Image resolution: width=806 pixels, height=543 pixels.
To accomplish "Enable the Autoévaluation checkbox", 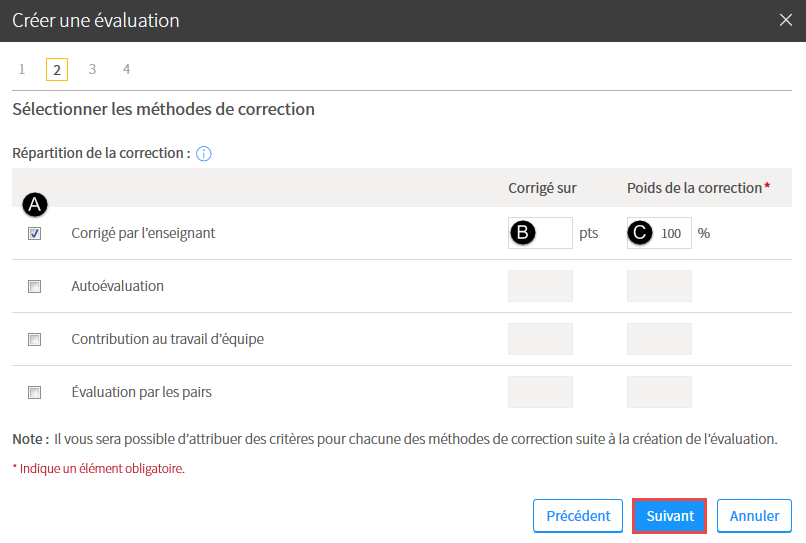I will coord(34,286).
